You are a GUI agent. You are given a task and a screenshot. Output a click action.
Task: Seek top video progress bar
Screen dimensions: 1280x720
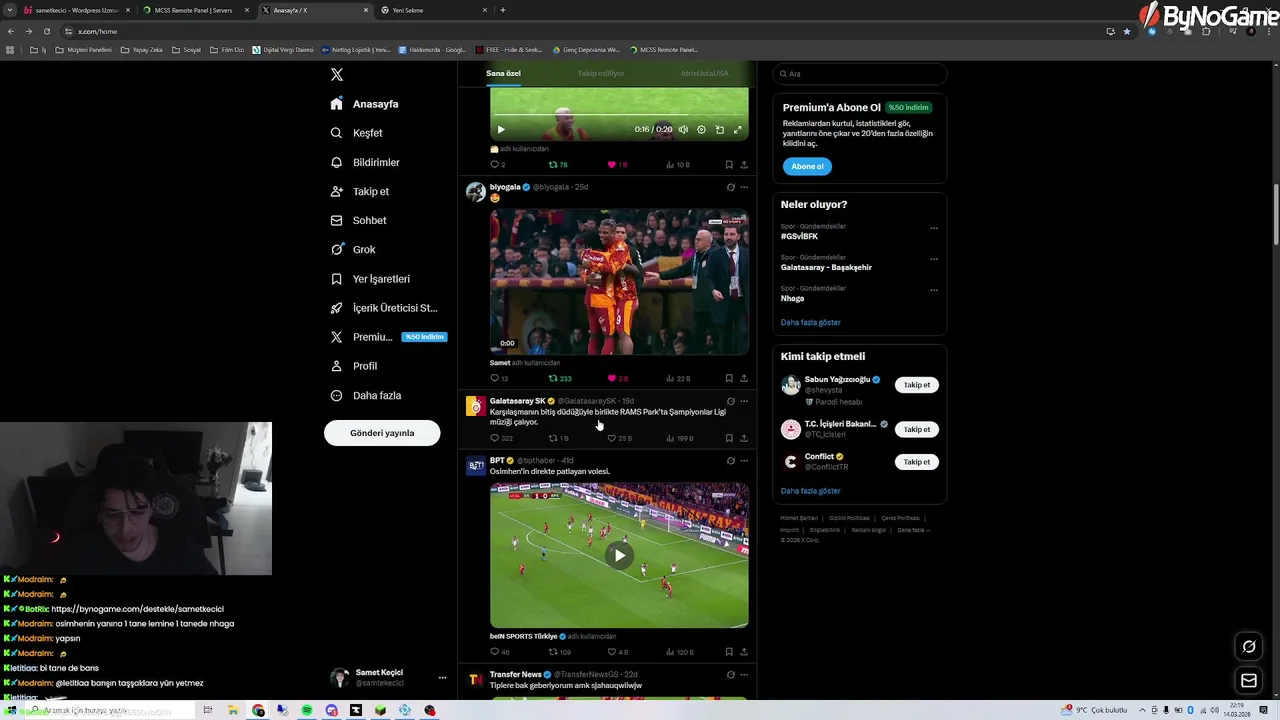619,115
